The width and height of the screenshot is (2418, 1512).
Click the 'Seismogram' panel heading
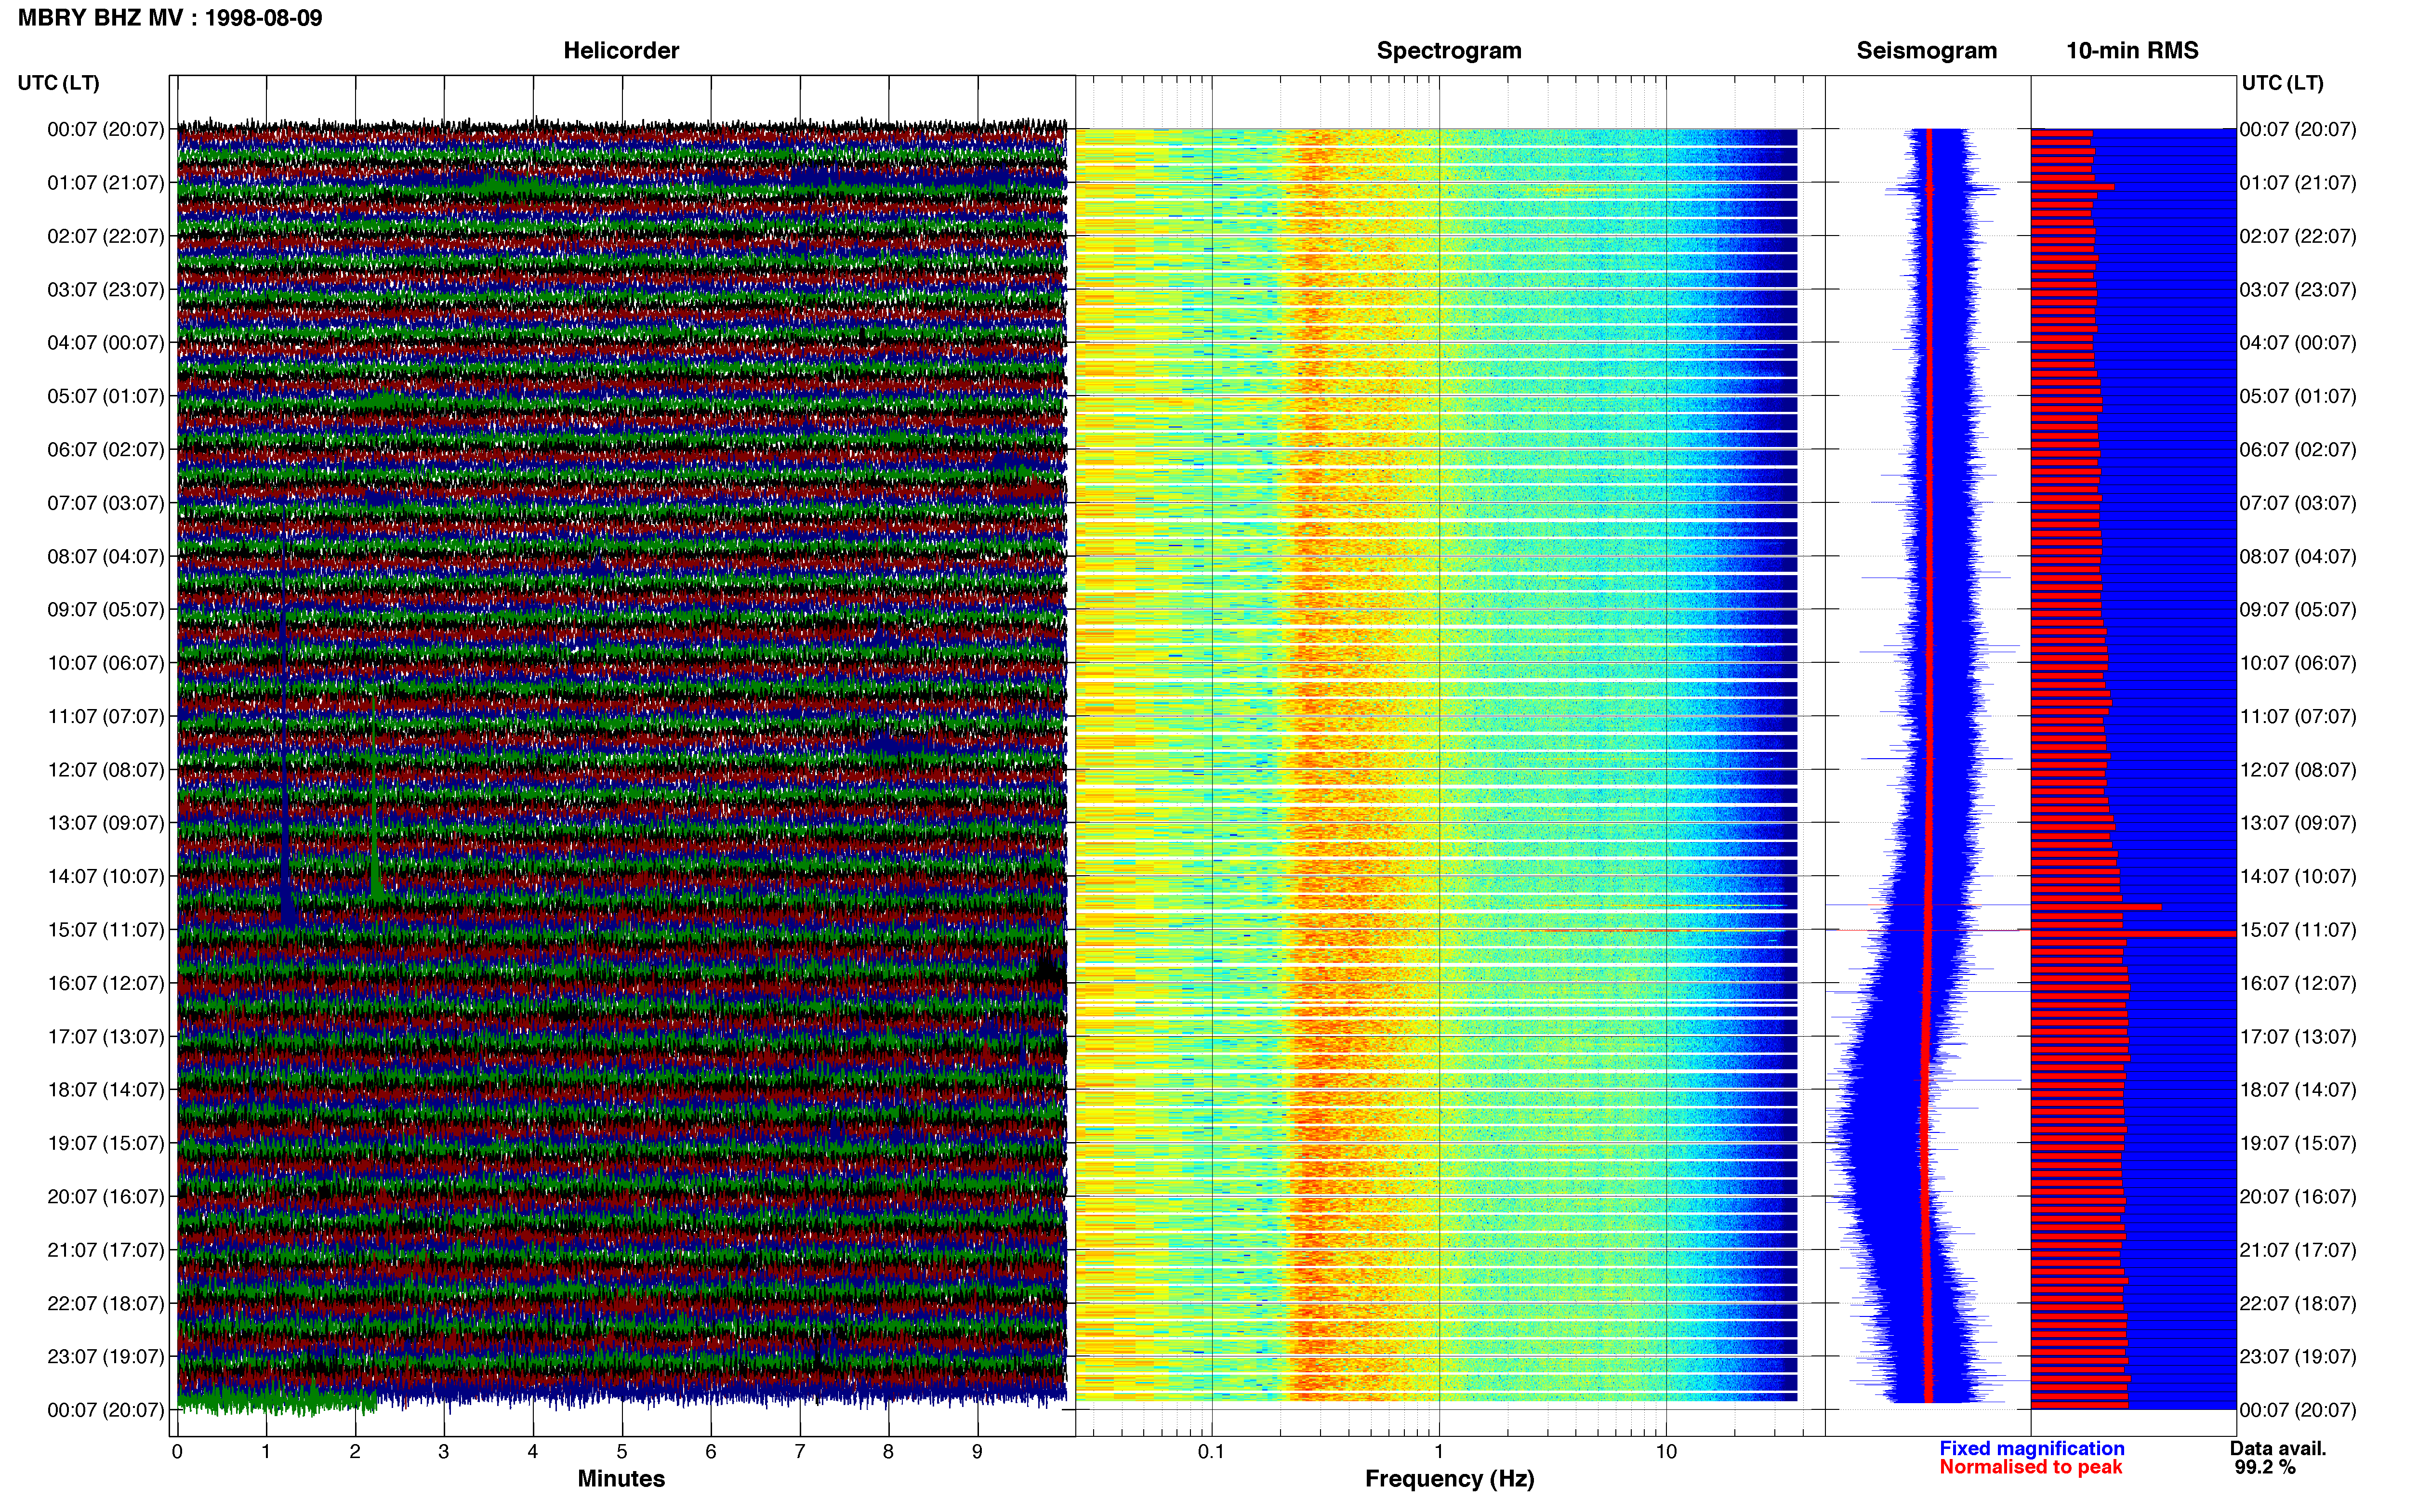[1926, 51]
